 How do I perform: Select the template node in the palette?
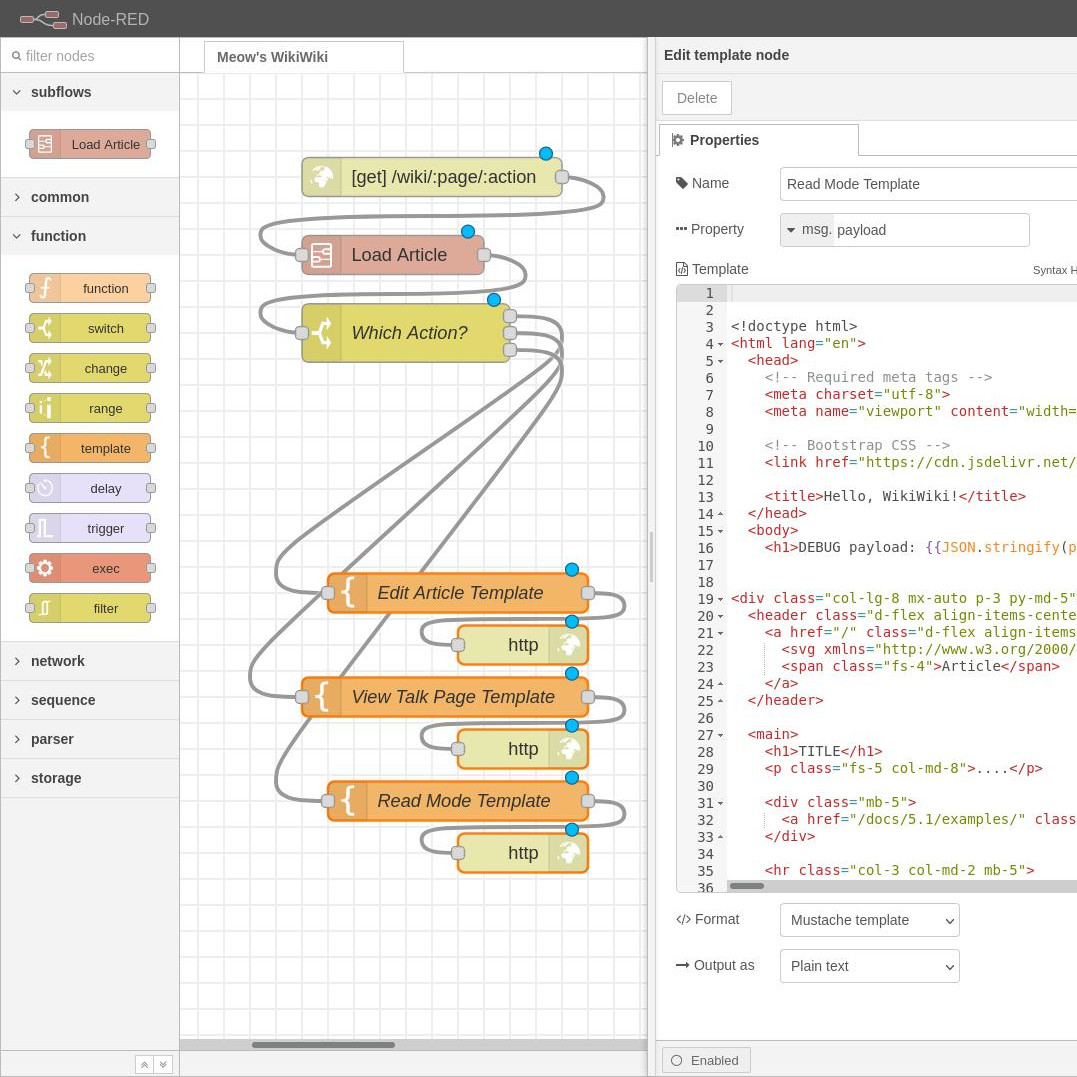coord(90,448)
